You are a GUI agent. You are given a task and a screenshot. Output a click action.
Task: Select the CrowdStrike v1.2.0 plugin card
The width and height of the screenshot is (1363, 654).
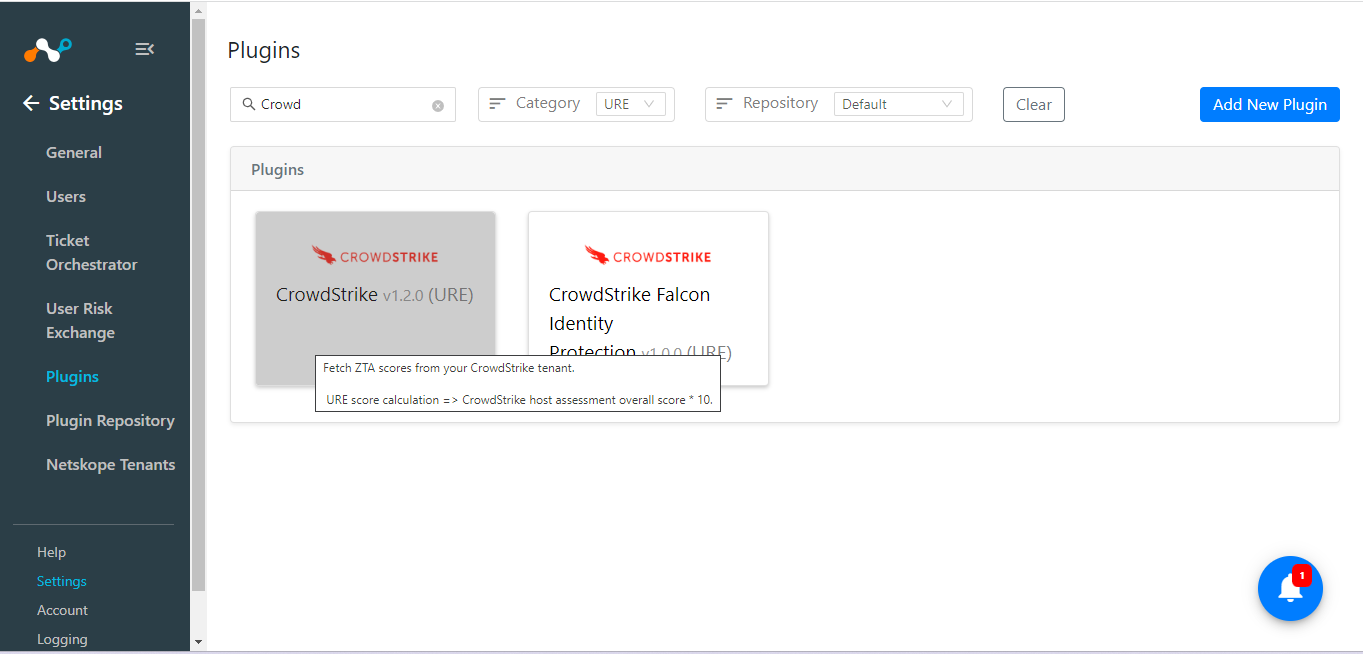point(375,298)
